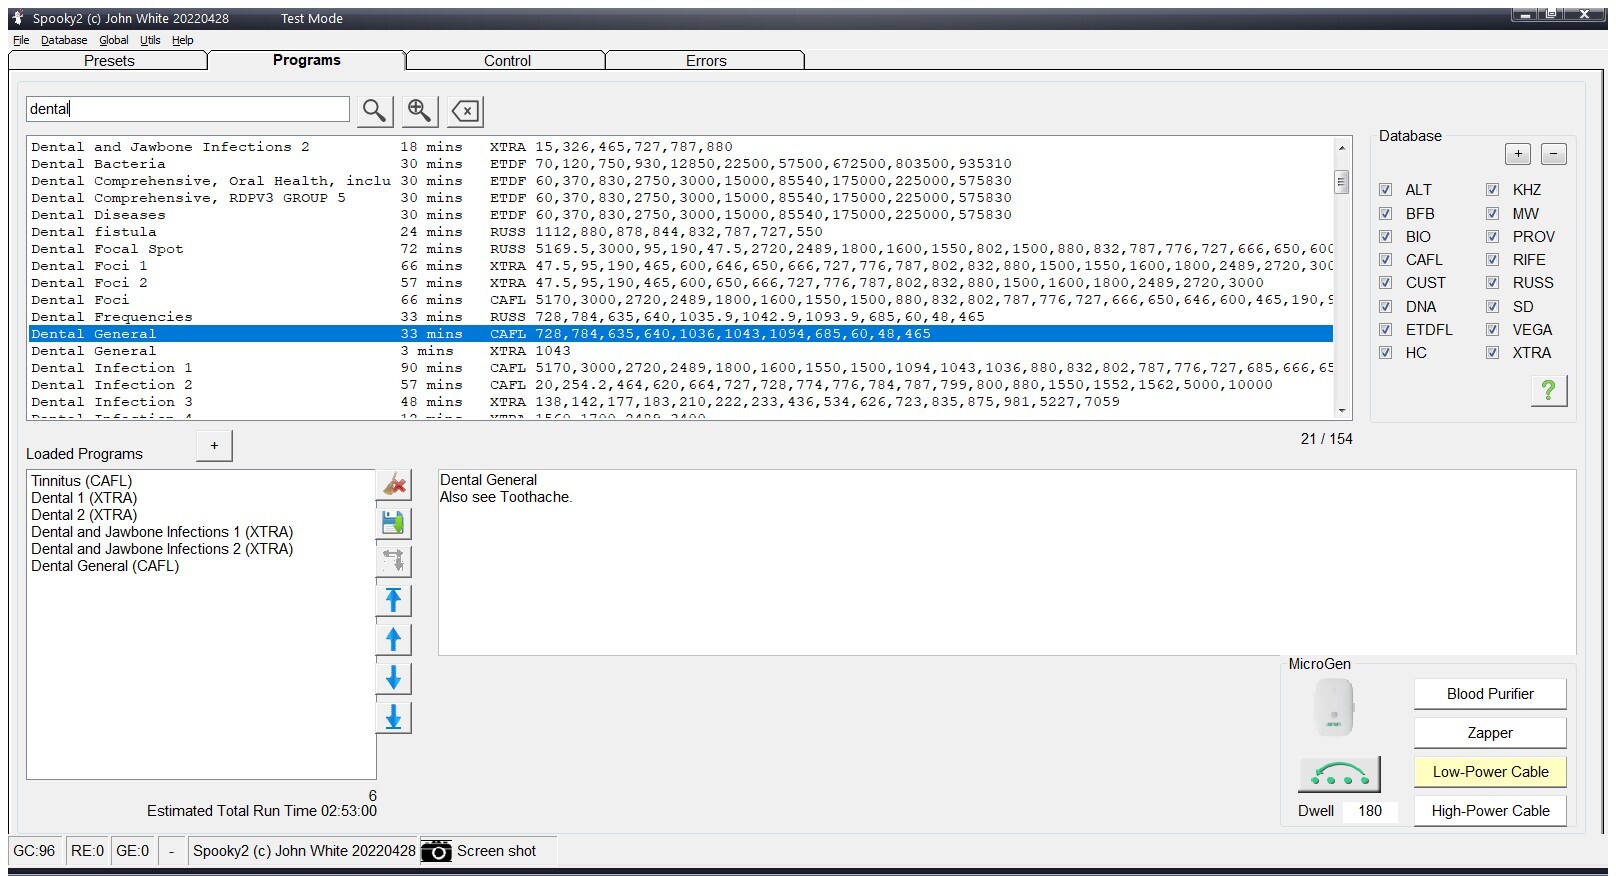1616x876 pixels.
Task: Expand loaded programs with the plus button
Action: [x=214, y=446]
